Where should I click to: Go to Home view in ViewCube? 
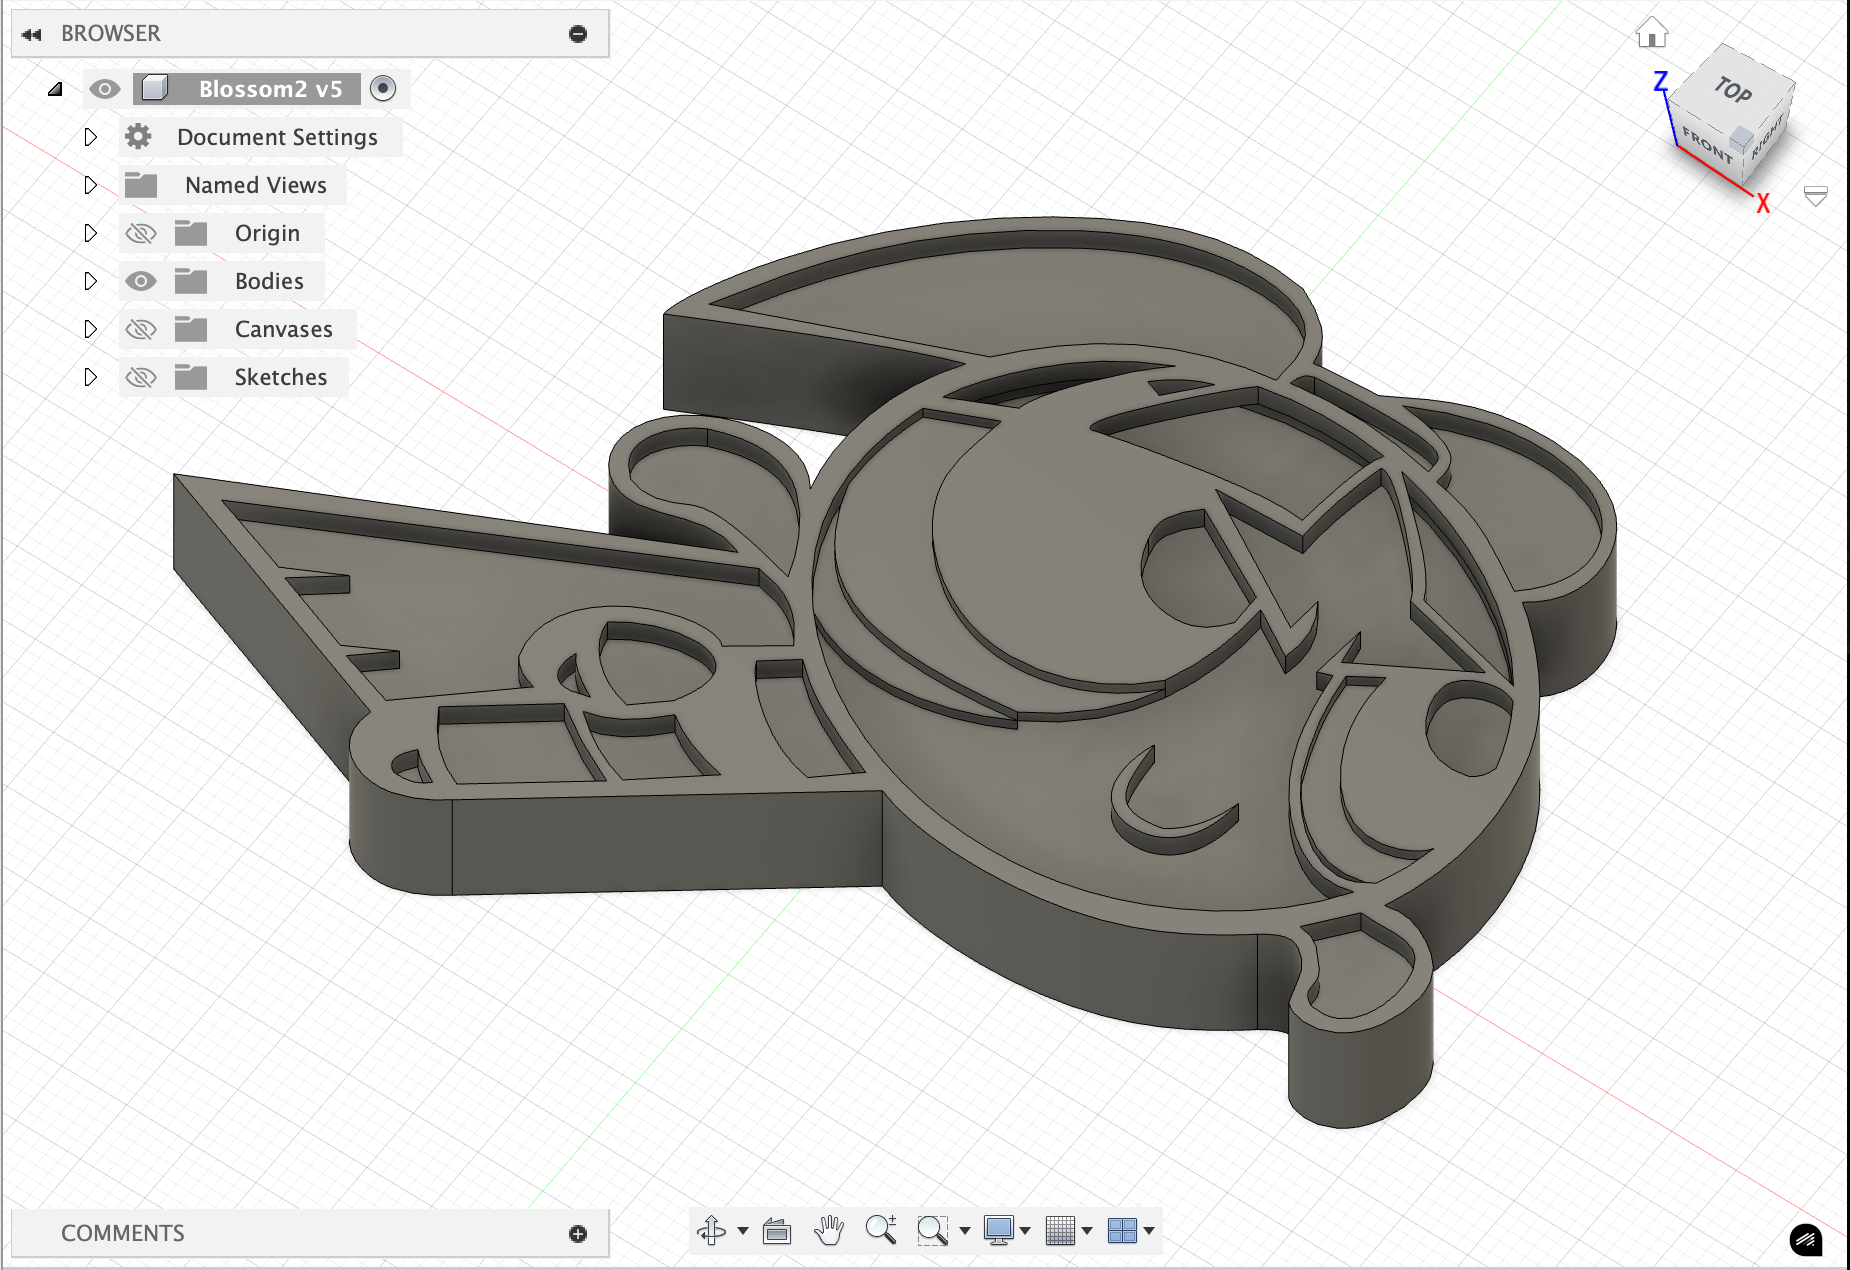tap(1652, 34)
